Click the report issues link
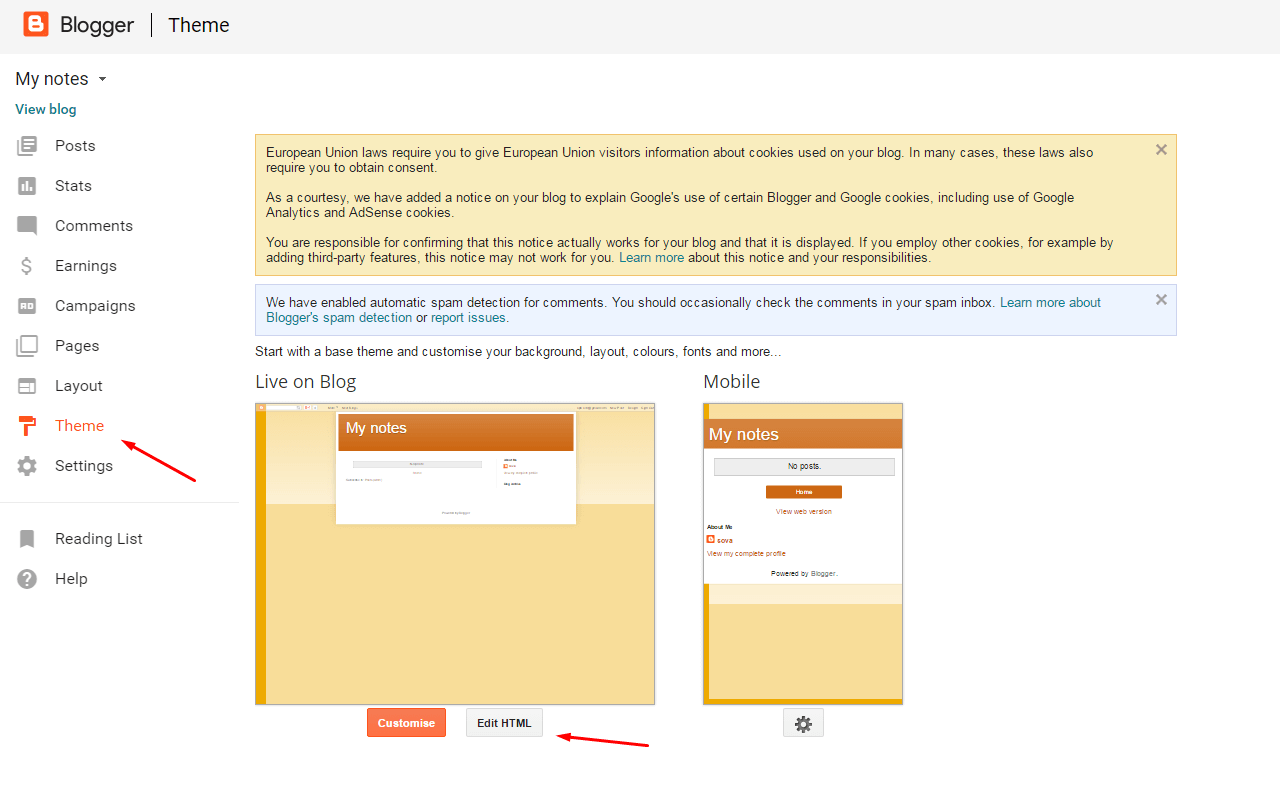The image size is (1280, 791). coord(469,318)
